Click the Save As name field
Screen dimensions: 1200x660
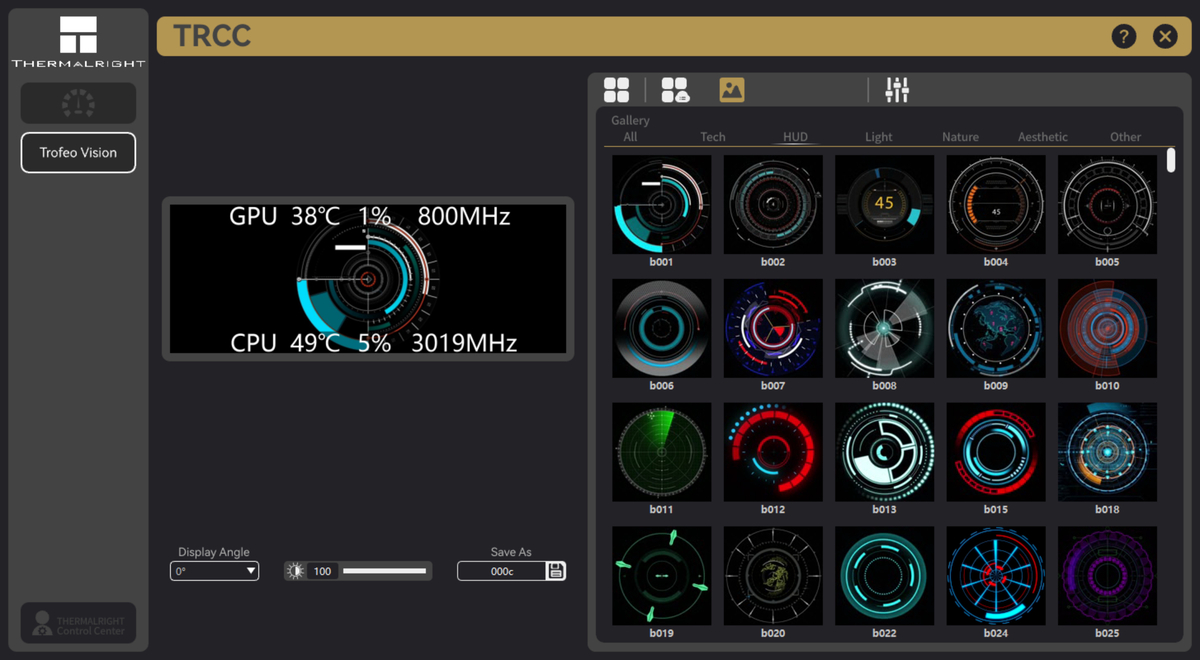[x=502, y=571]
